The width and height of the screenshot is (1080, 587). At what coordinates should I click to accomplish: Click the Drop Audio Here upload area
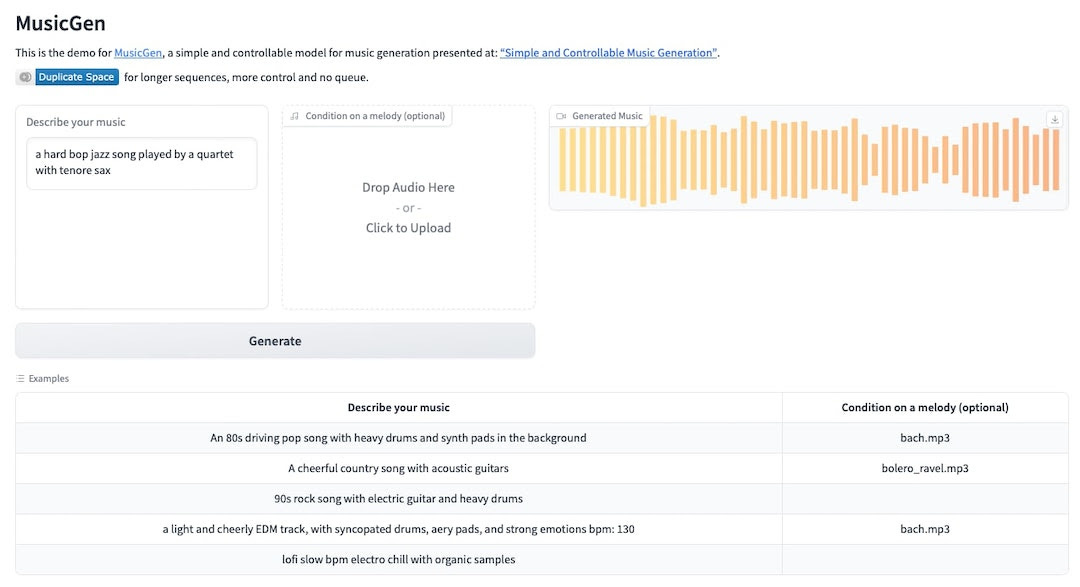tap(408, 207)
